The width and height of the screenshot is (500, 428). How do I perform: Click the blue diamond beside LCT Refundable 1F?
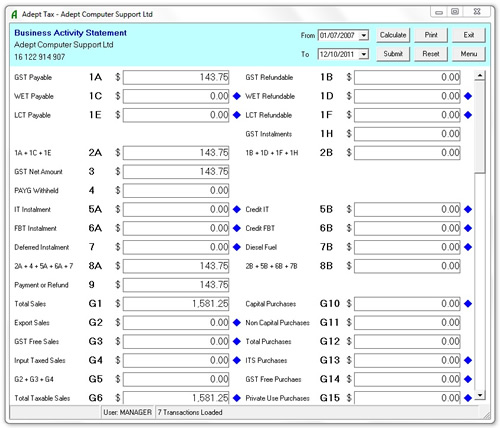[x=468, y=115]
